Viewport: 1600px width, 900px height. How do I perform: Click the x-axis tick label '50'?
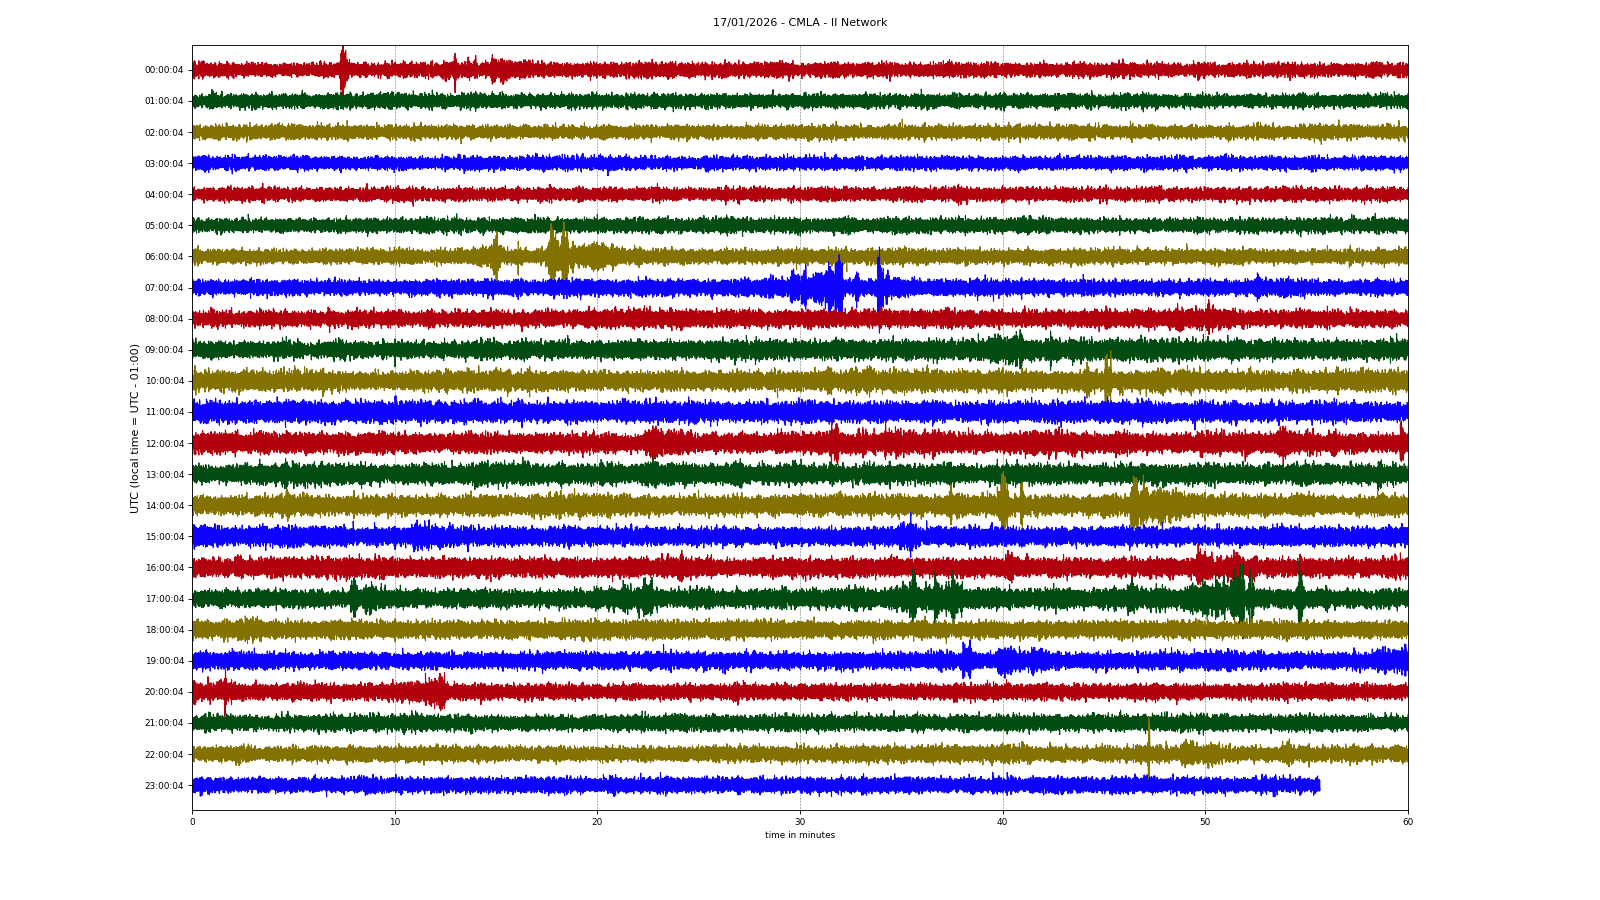(x=1205, y=822)
